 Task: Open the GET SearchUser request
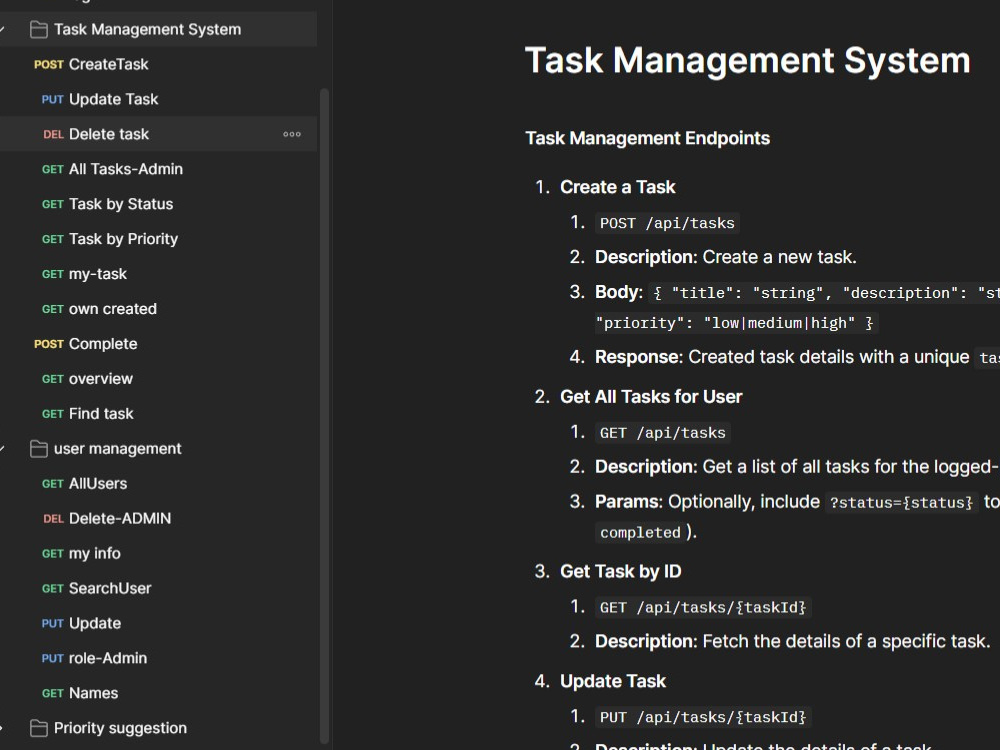pyautogui.click(x=158, y=589)
